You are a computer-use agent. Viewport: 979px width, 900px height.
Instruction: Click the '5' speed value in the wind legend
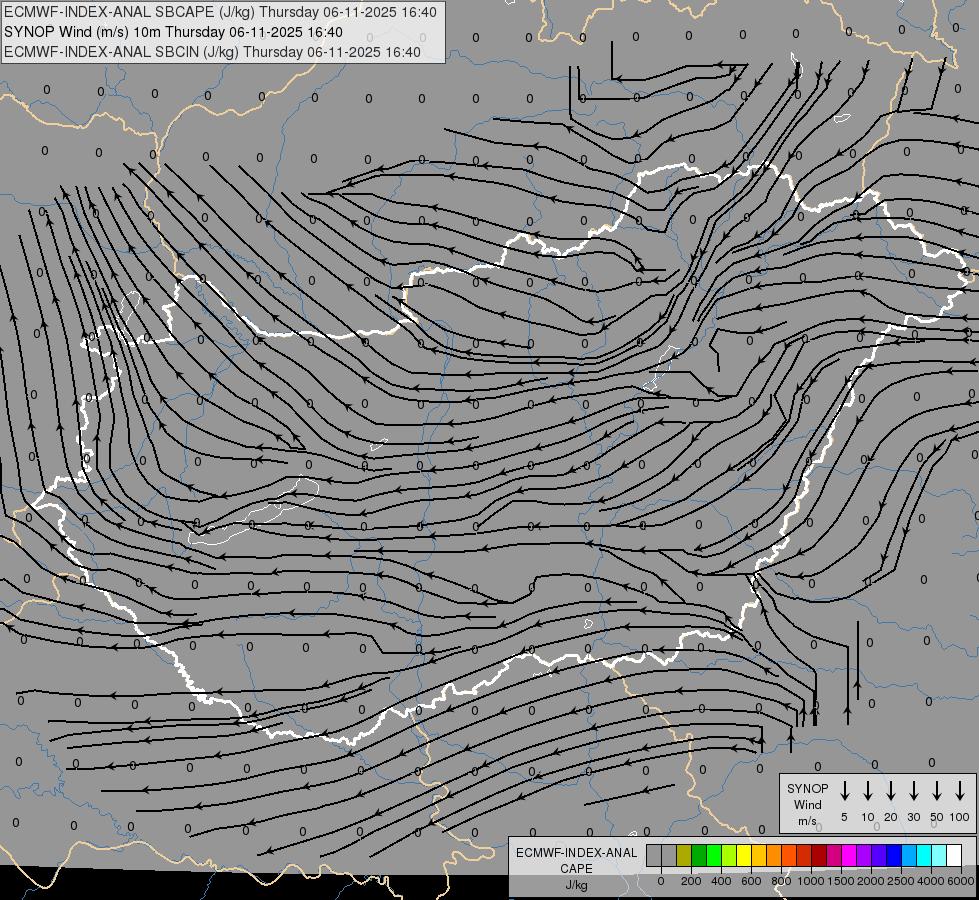[844, 817]
